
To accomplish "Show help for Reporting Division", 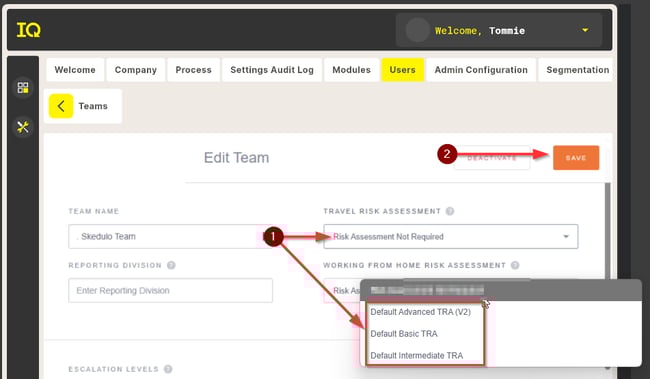I will pos(171,265).
